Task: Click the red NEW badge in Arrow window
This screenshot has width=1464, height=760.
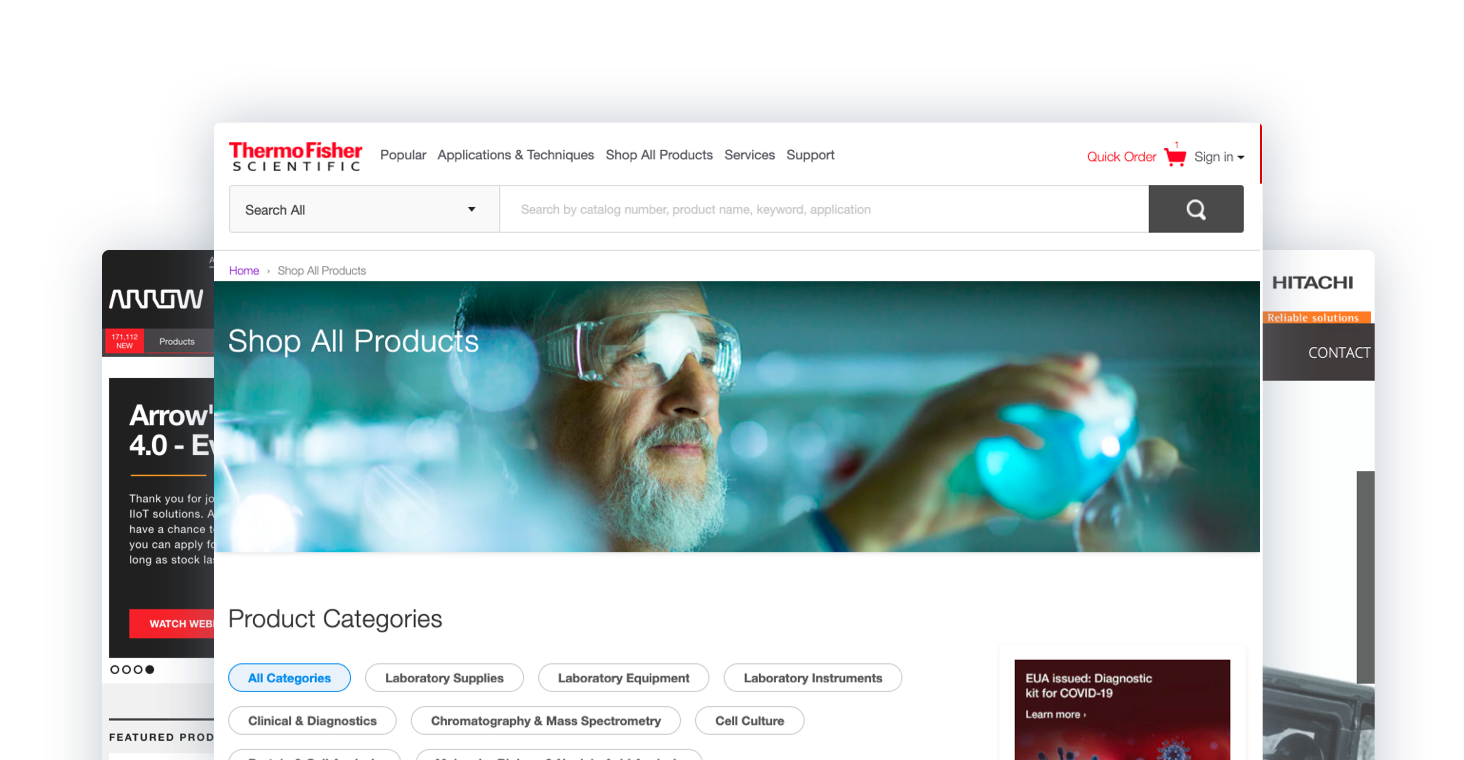Action: coord(124,342)
